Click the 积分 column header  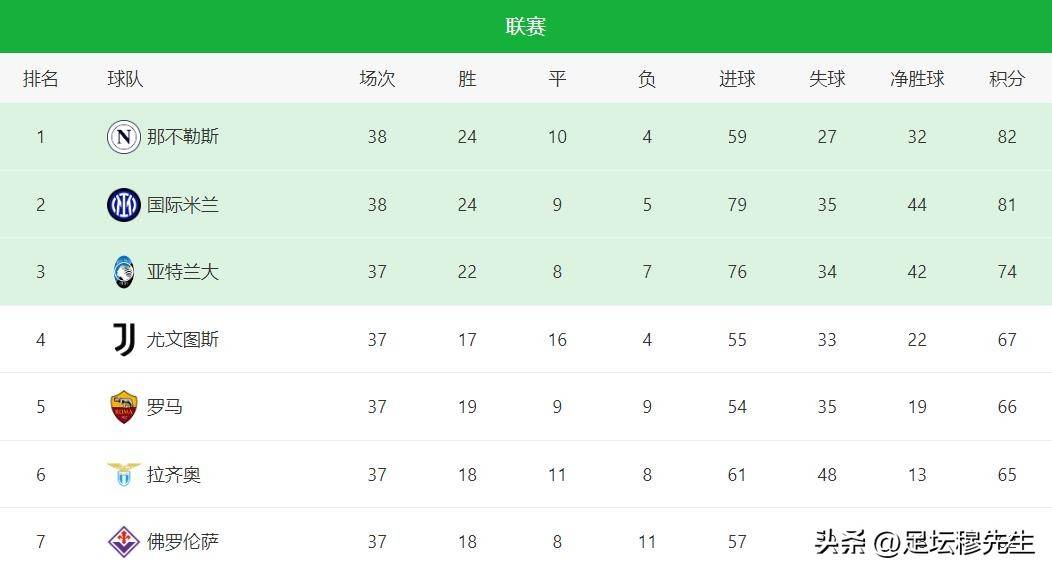coord(1007,78)
